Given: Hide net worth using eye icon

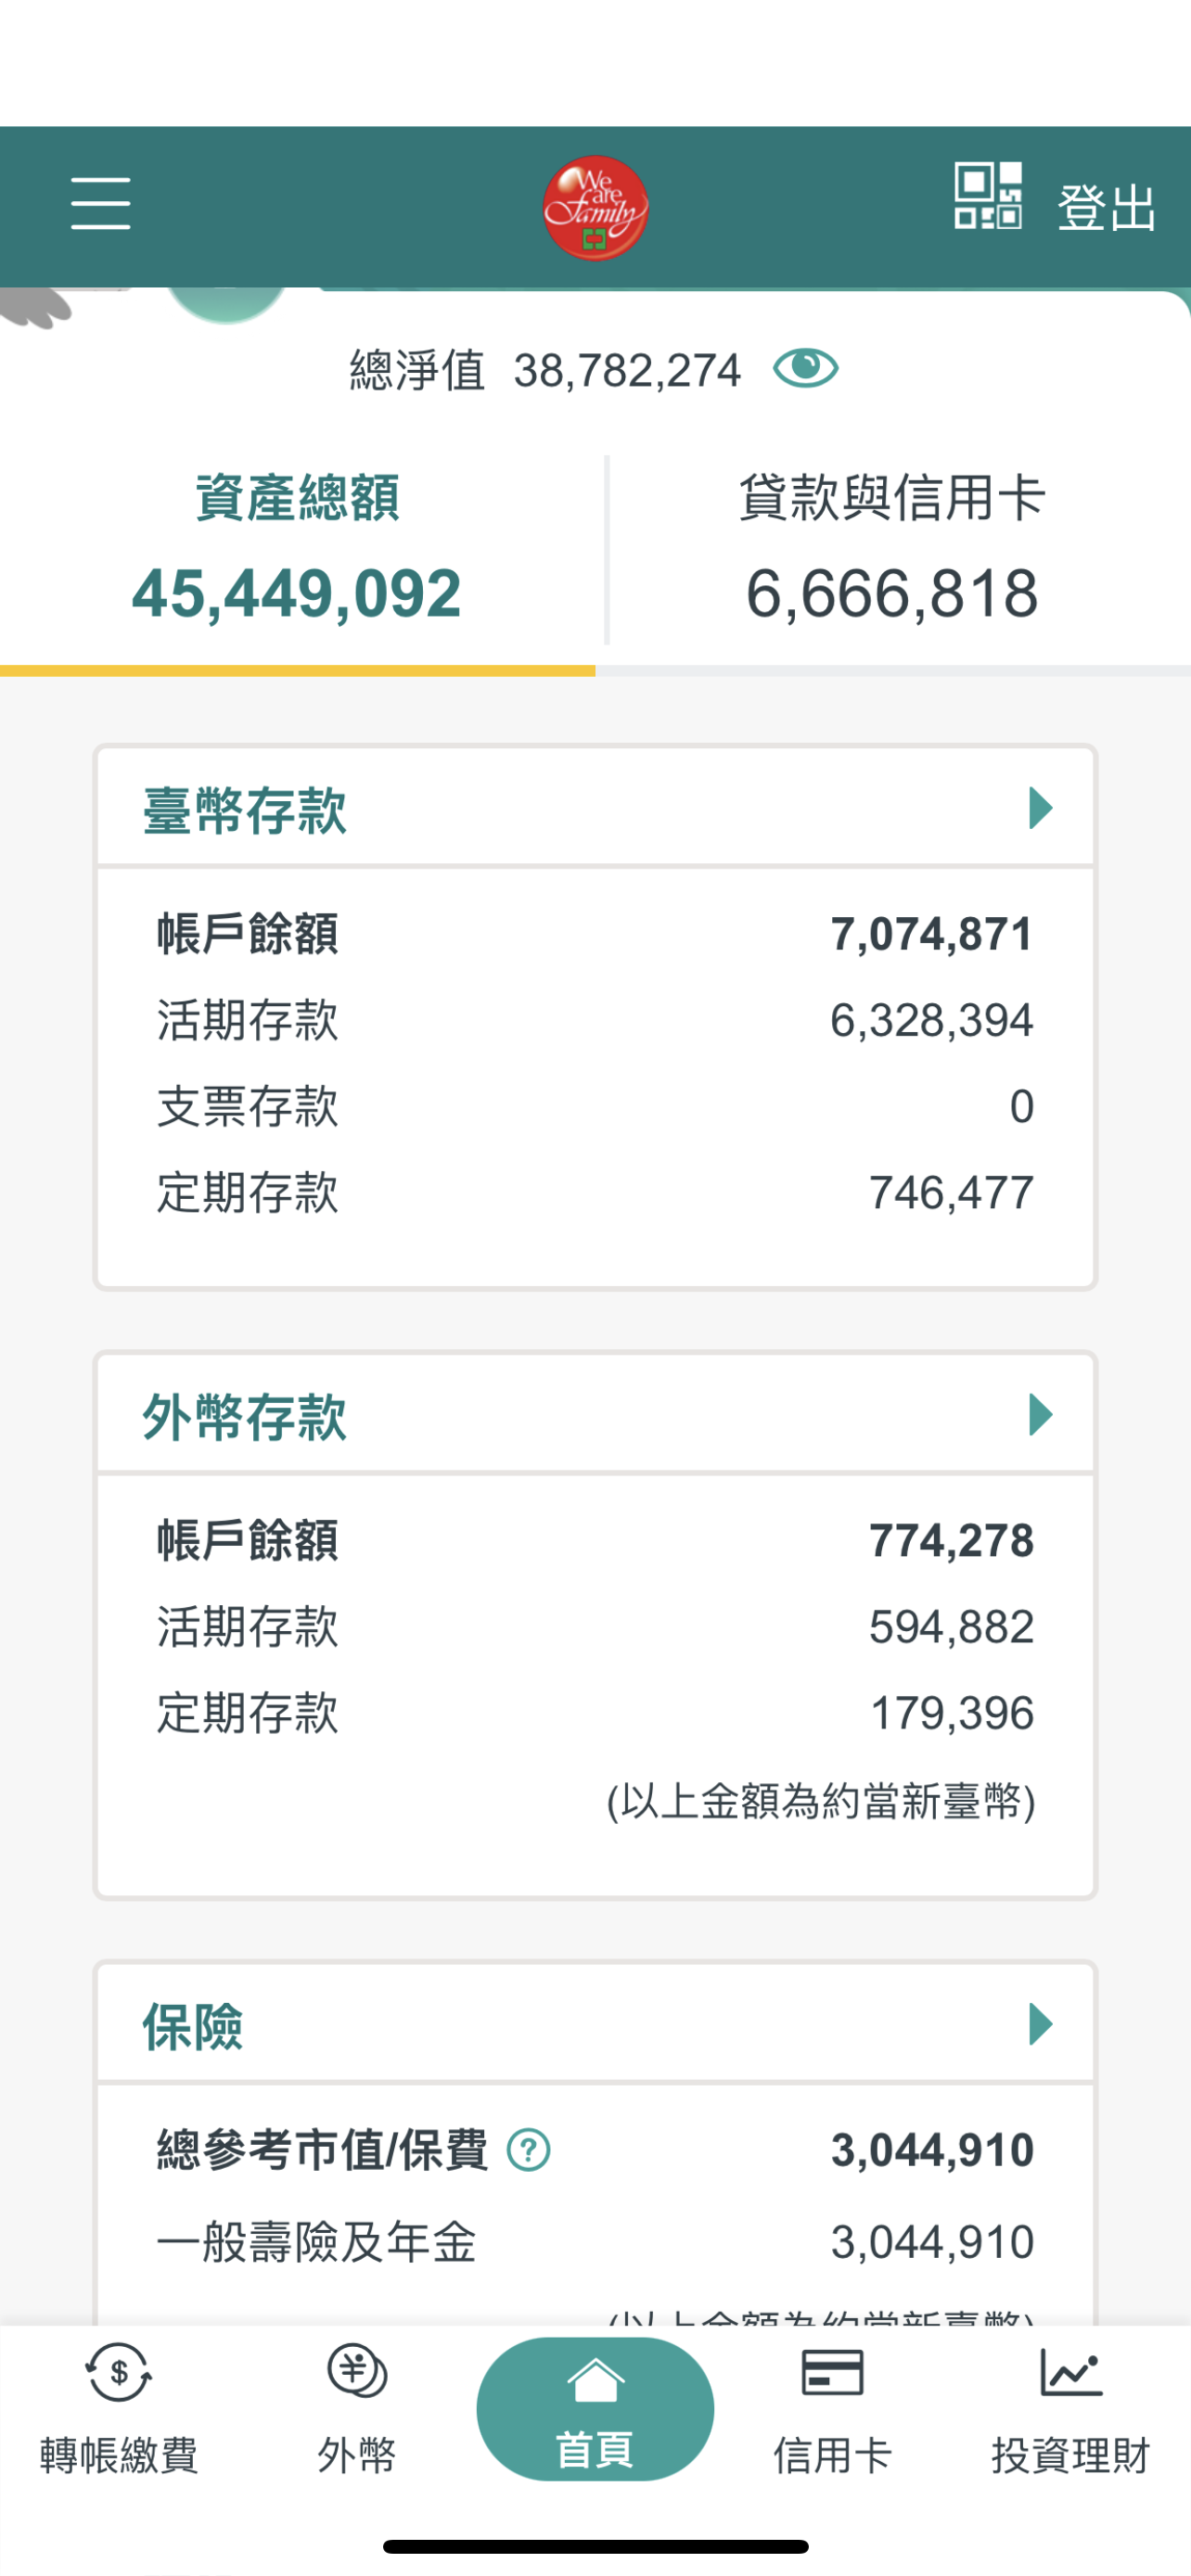Looking at the screenshot, I should tap(805, 369).
